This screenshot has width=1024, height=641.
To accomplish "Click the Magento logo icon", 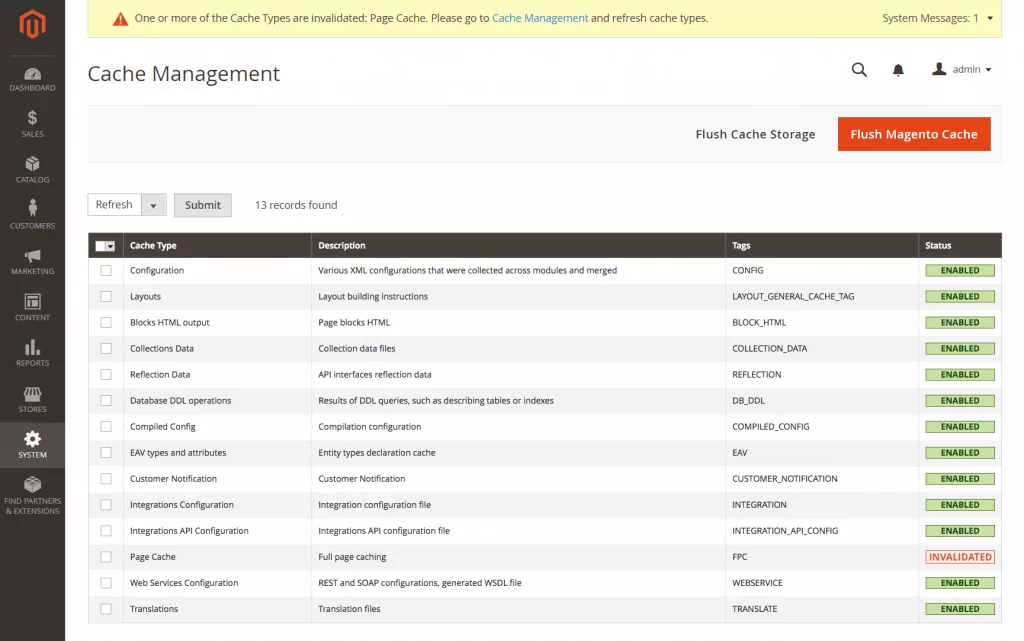I will coord(32,25).
